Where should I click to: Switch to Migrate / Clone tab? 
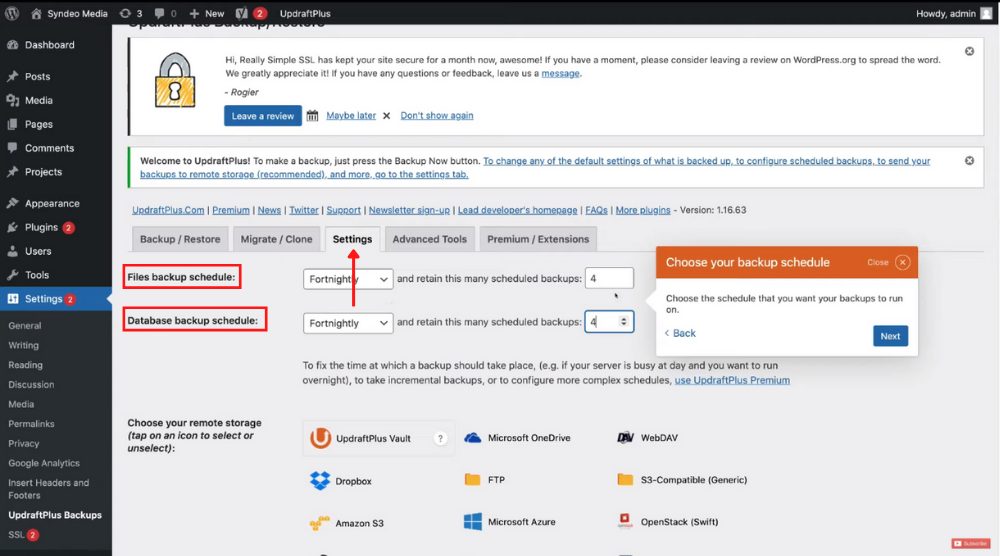coord(276,239)
